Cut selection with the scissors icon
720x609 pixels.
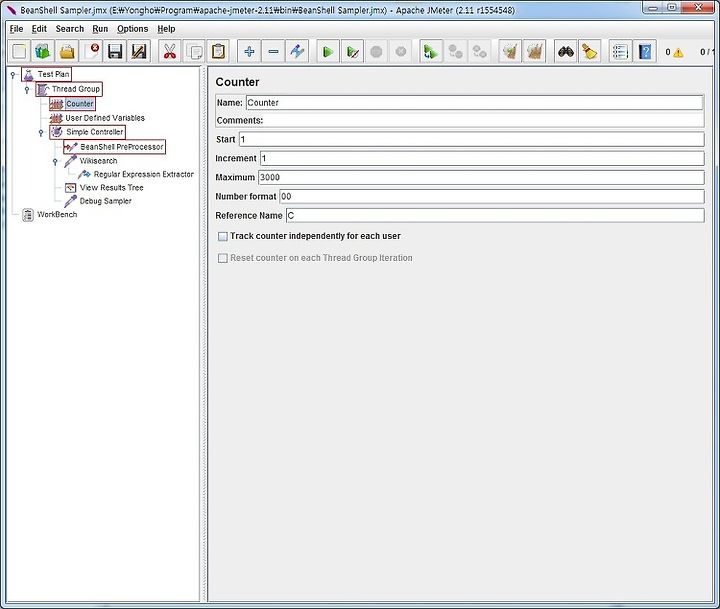pos(170,51)
